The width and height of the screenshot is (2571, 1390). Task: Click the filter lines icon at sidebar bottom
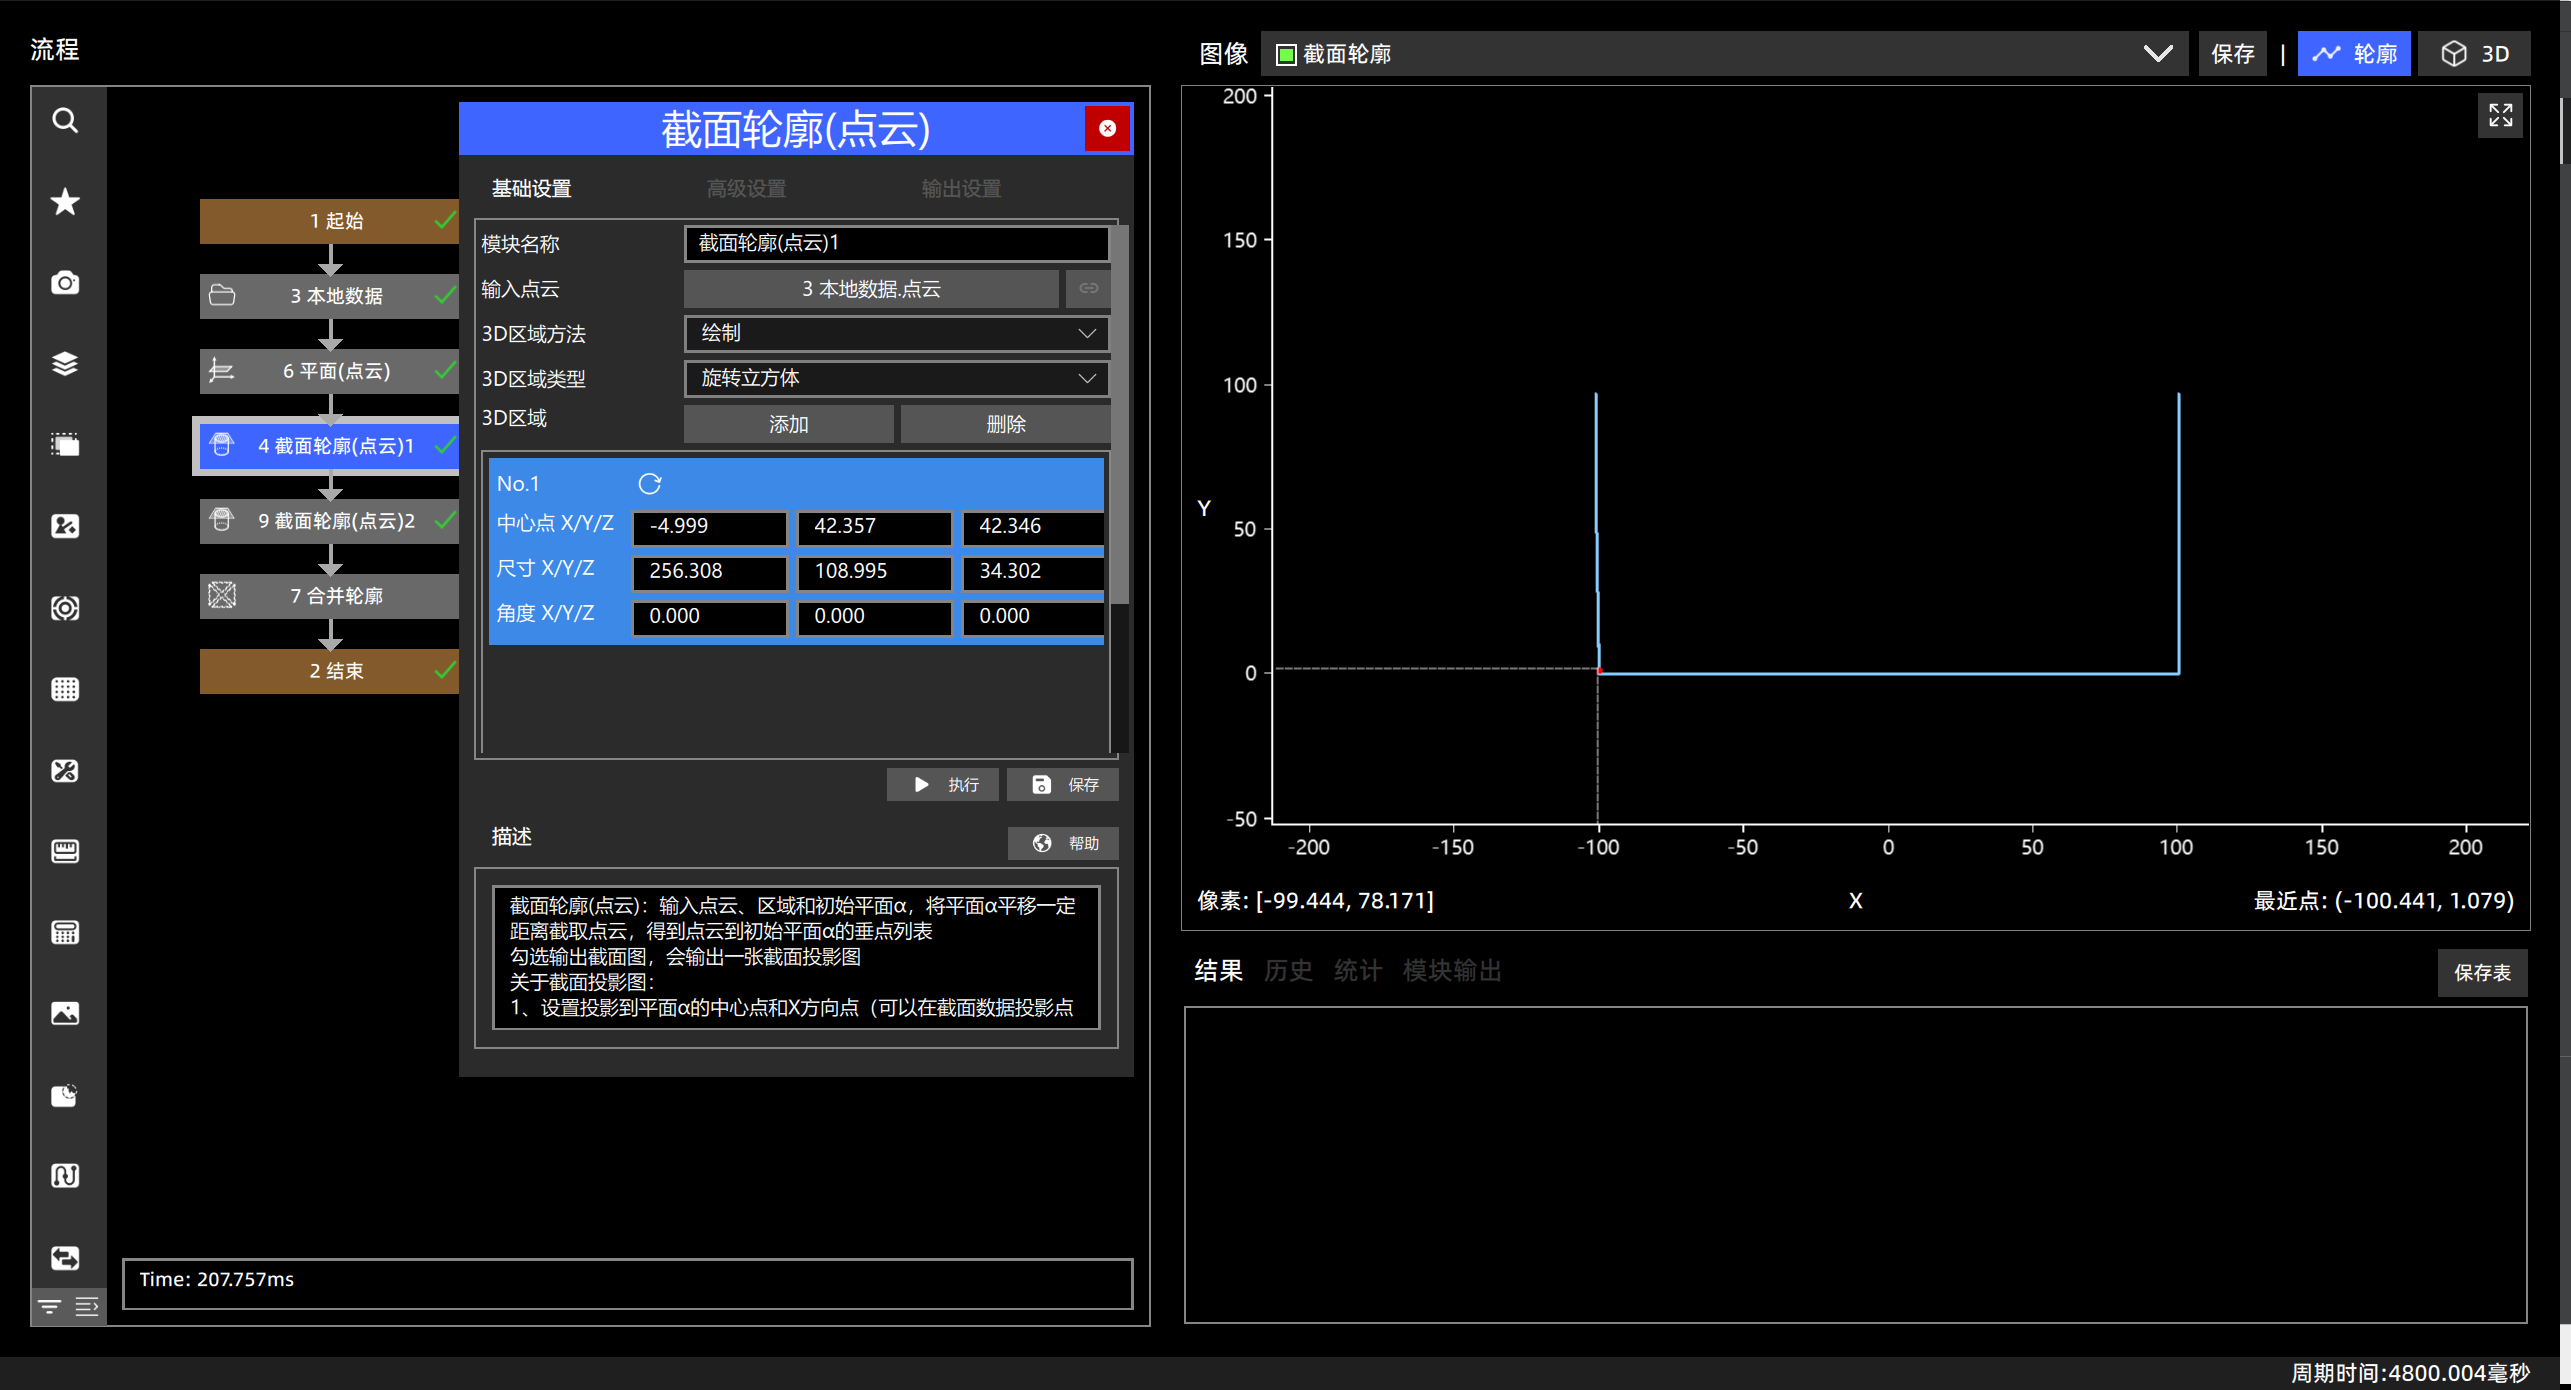coord(49,1307)
